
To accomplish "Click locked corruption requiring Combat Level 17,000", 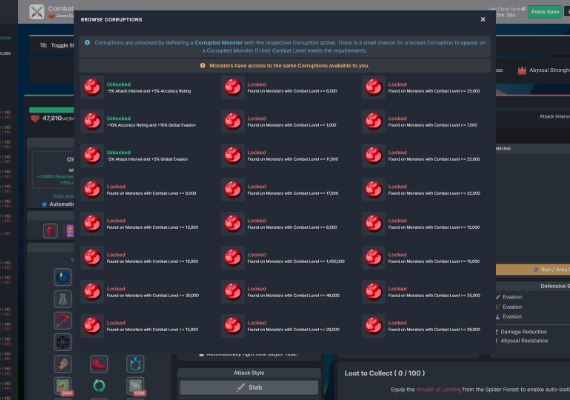I will pyautogui.click(x=233, y=189).
